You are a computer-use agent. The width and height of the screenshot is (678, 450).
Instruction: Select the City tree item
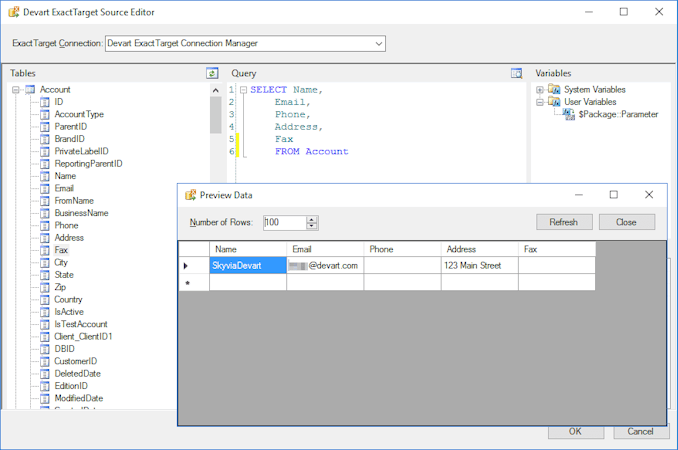61,263
